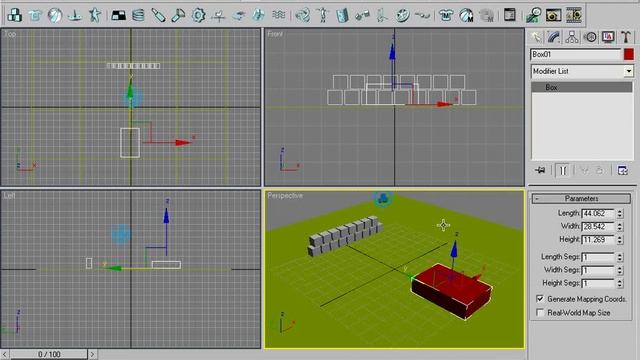Click the Height spinner arrows
This screenshot has height=360, width=640.
pyautogui.click(x=620, y=240)
